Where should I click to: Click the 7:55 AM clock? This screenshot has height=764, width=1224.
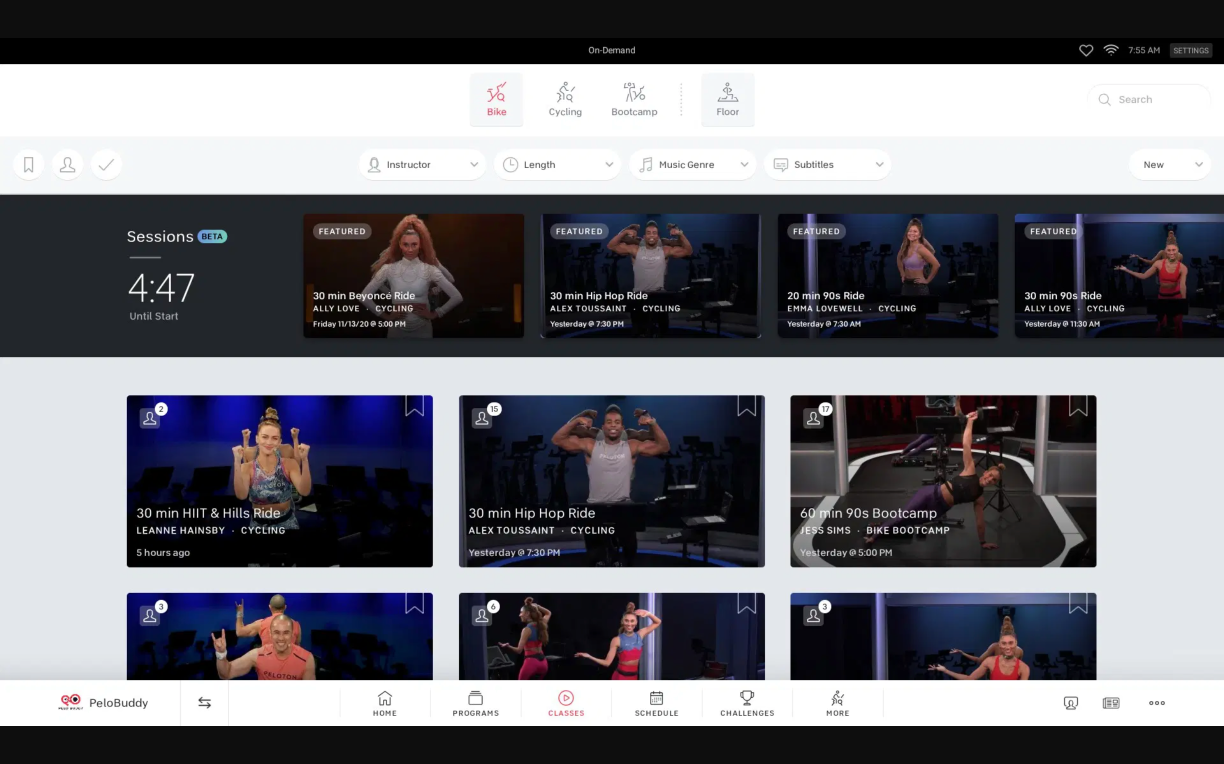[1144, 50]
